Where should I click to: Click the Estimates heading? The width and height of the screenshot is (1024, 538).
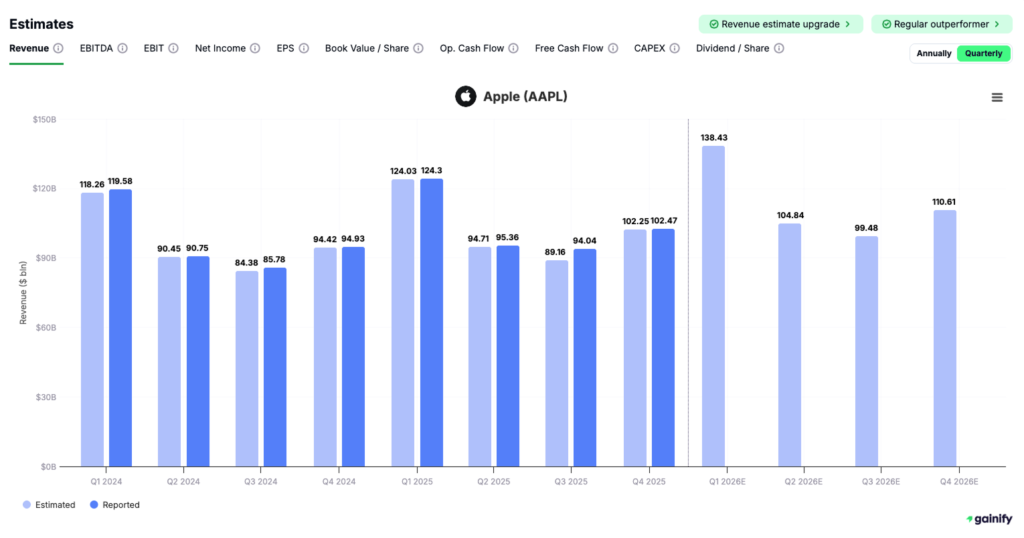point(41,24)
